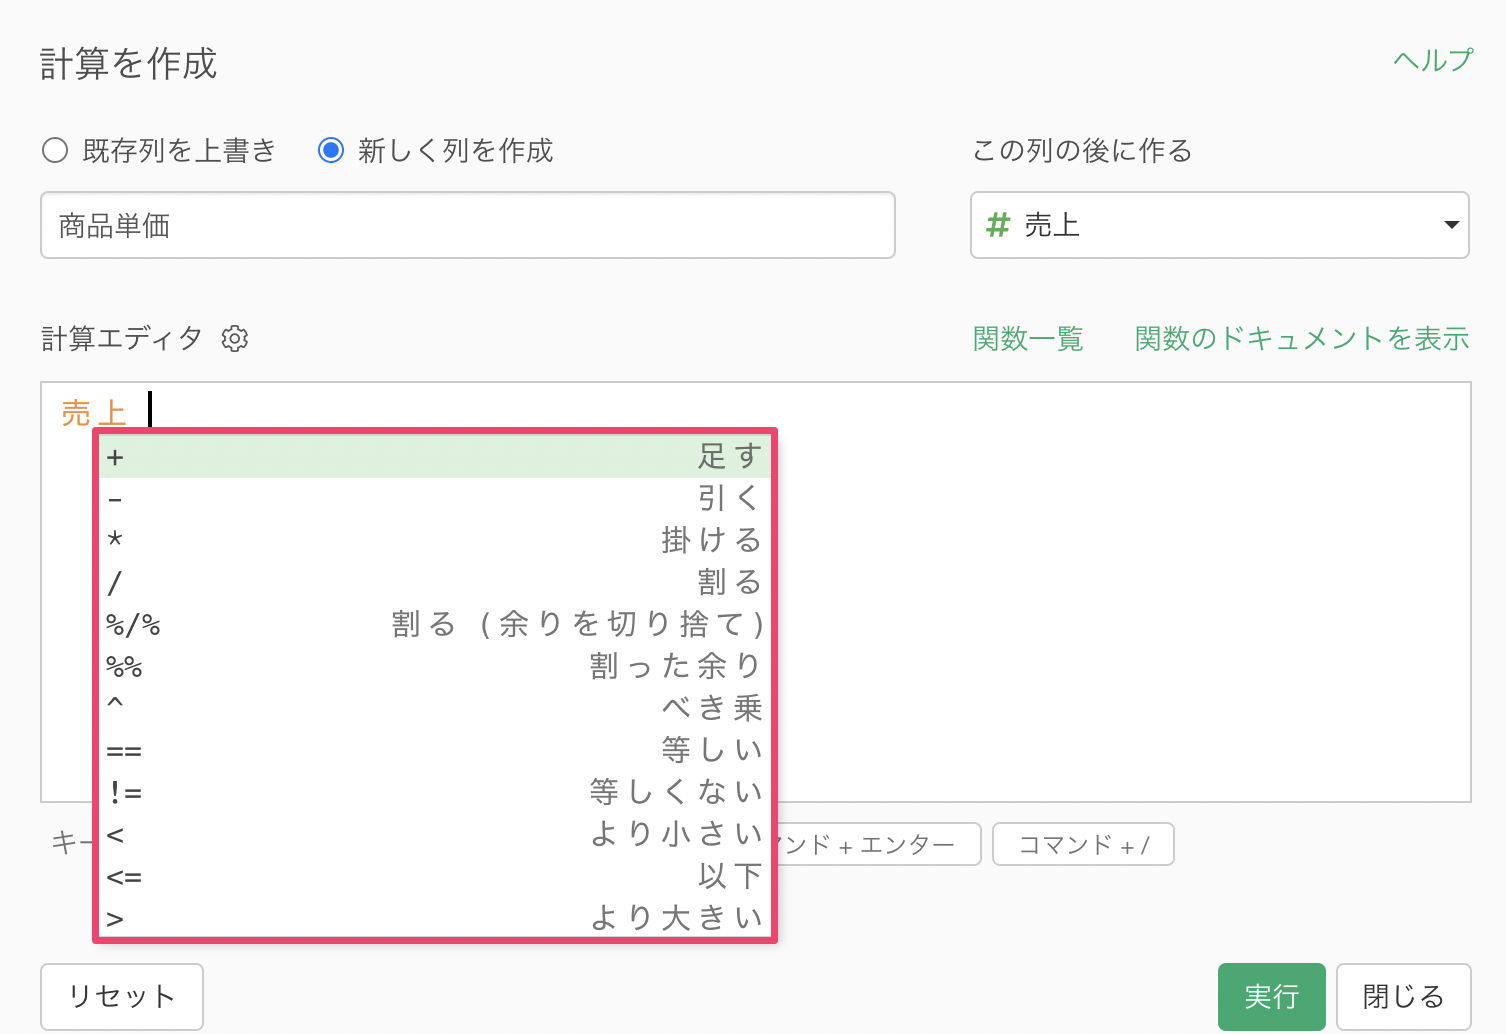Choose the + 足す operator suggestion
The height and width of the screenshot is (1034, 1506).
pyautogui.click(x=435, y=457)
